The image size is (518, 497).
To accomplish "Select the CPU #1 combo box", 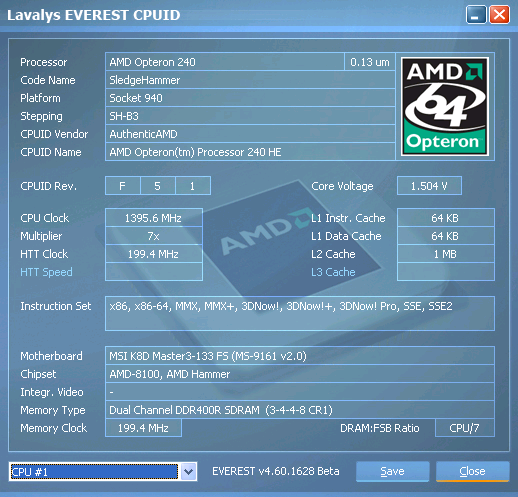I will [x=103, y=472].
